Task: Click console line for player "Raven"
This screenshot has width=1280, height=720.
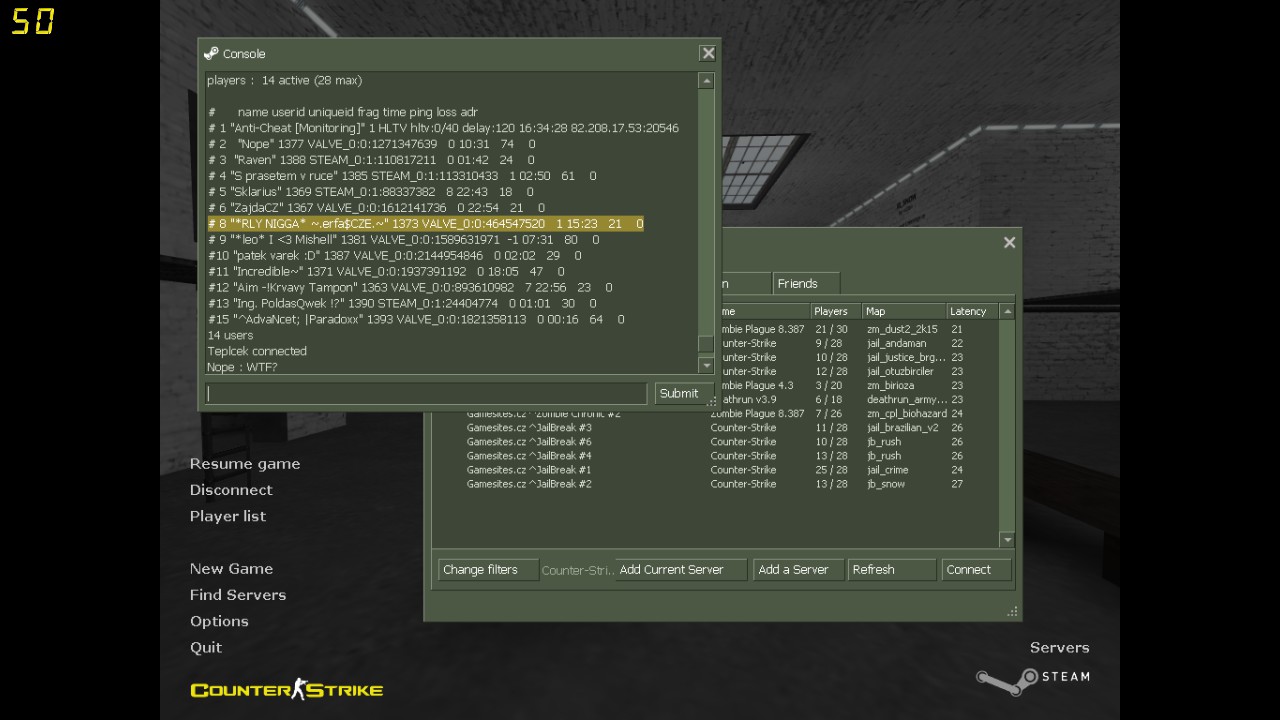Action: (x=371, y=160)
